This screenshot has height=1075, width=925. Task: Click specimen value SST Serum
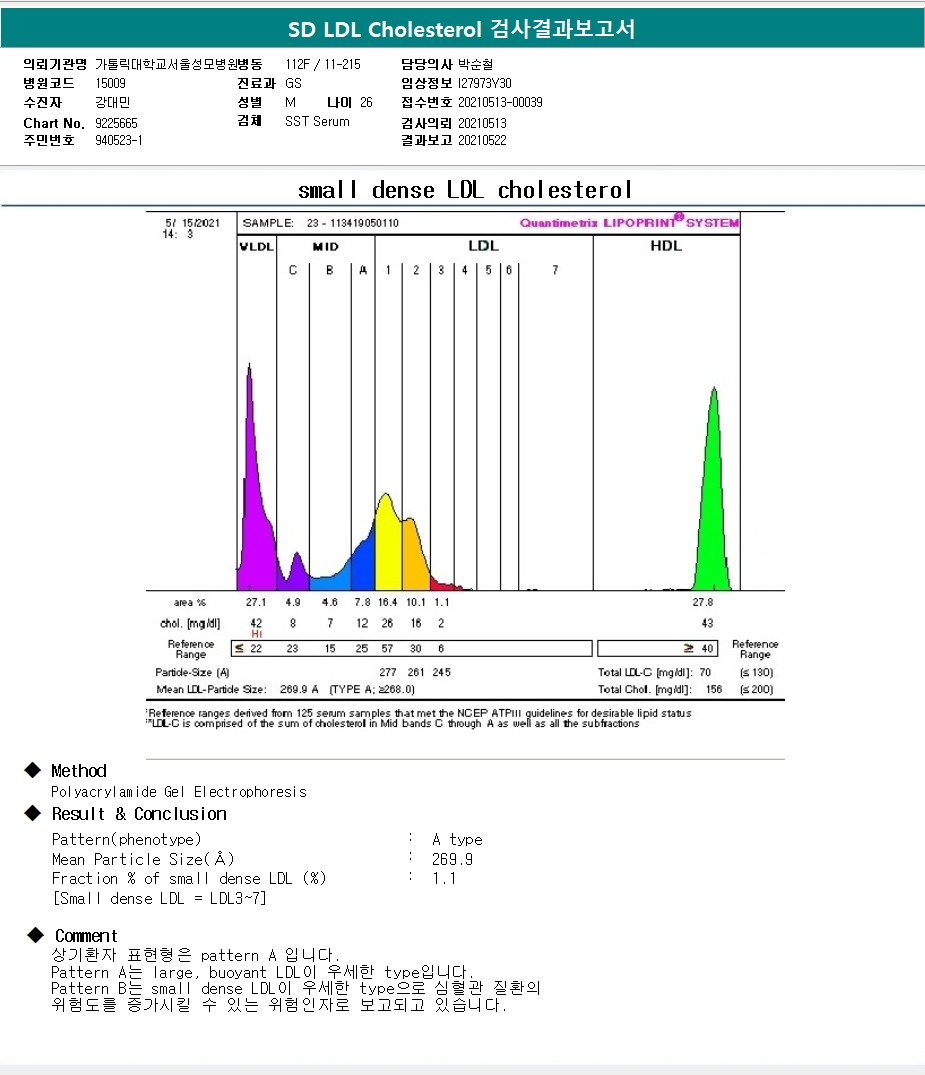coord(317,121)
